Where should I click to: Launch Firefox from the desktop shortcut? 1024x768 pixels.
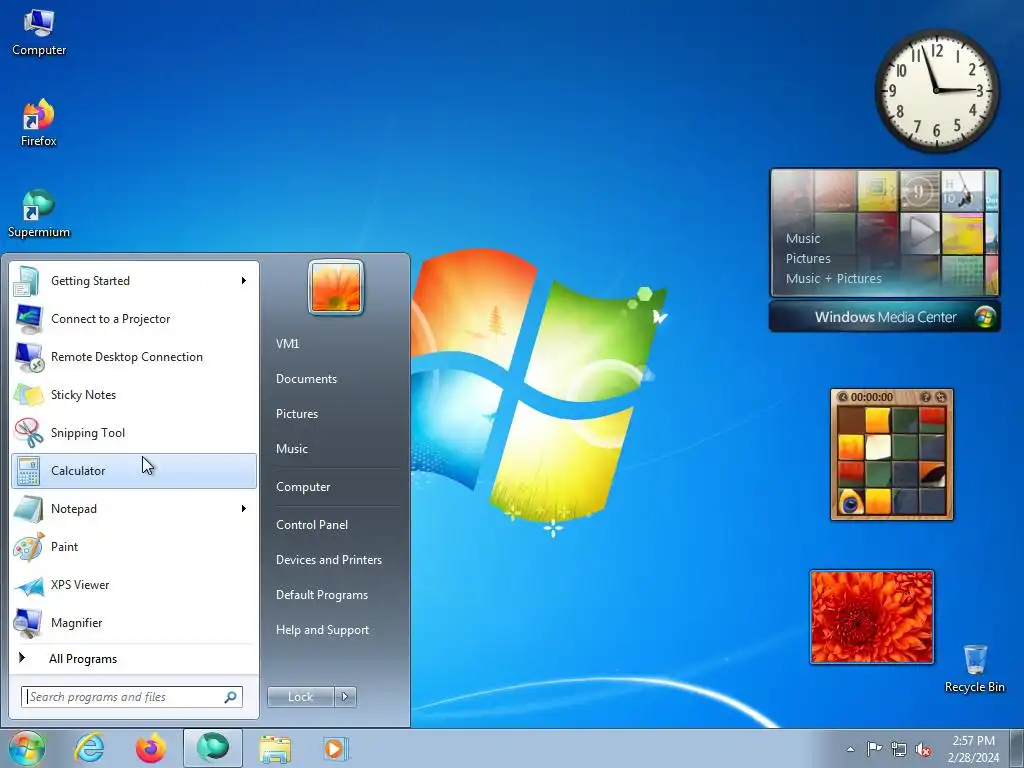(x=39, y=123)
